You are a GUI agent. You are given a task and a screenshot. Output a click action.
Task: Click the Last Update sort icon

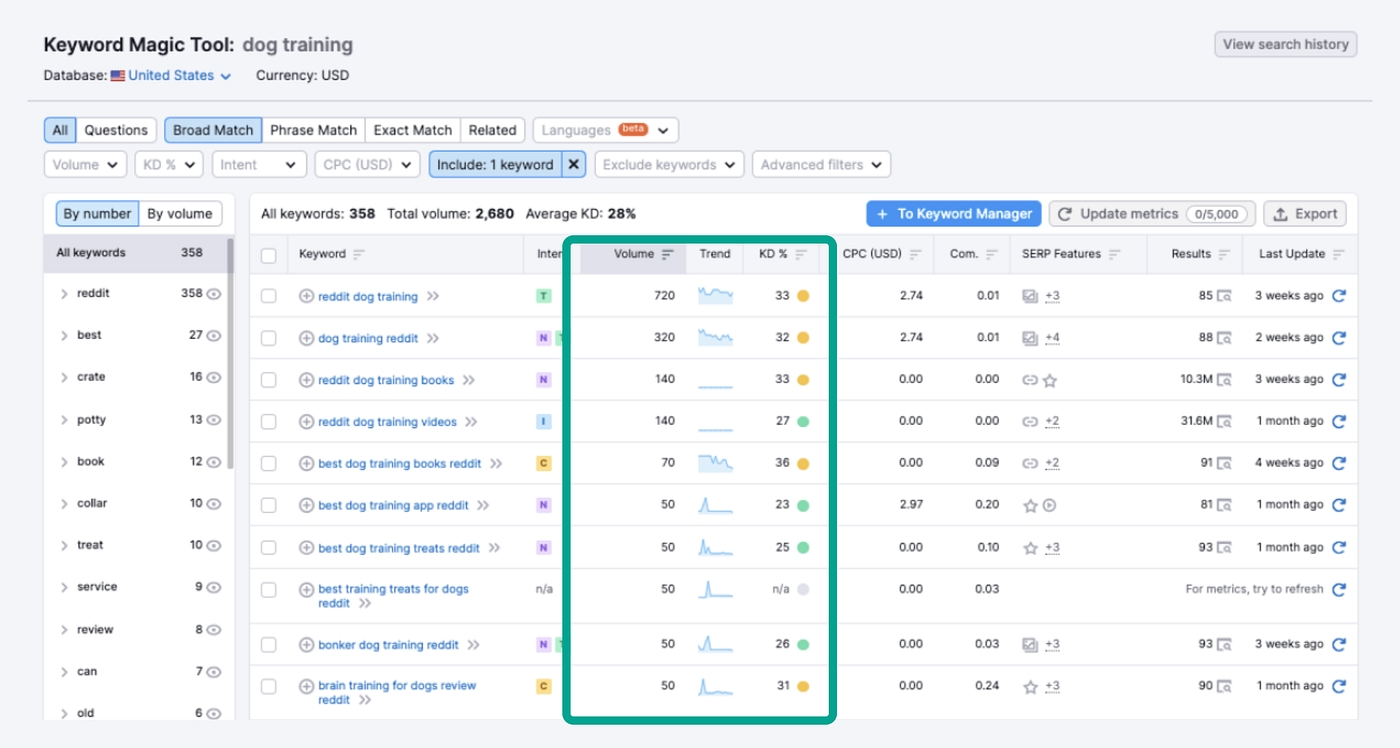(1338, 254)
